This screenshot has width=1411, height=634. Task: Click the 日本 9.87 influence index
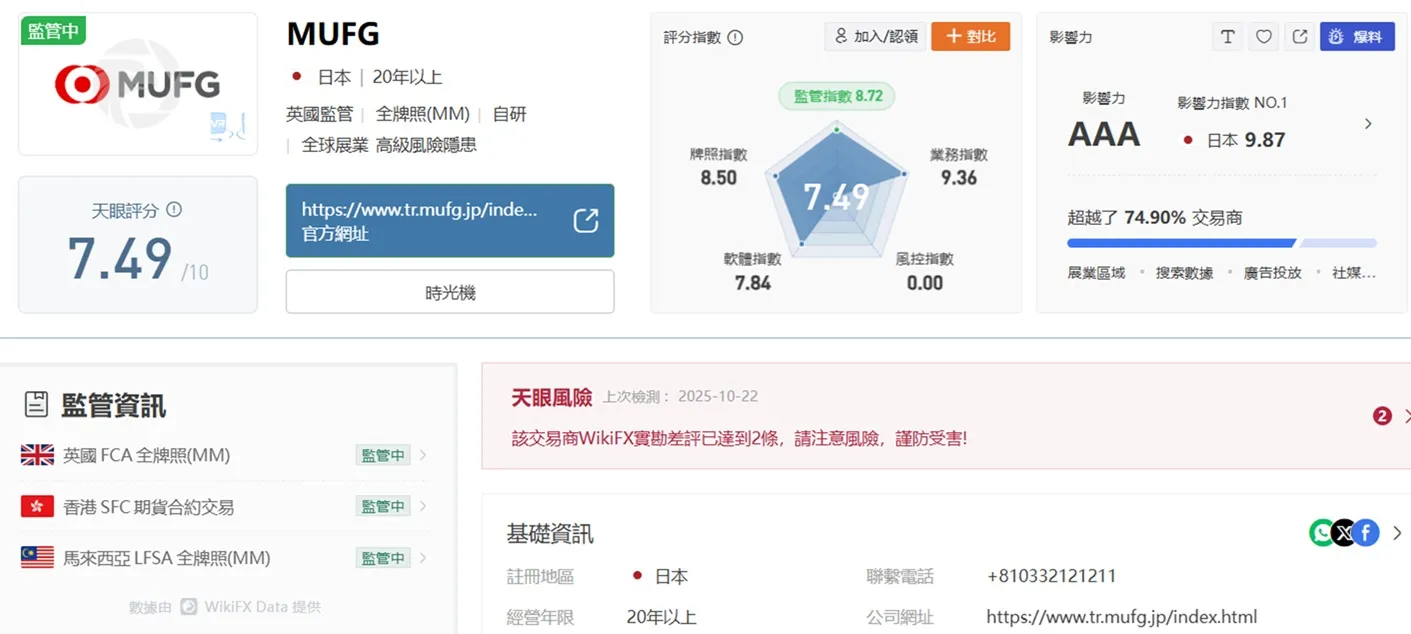[x=1234, y=140]
